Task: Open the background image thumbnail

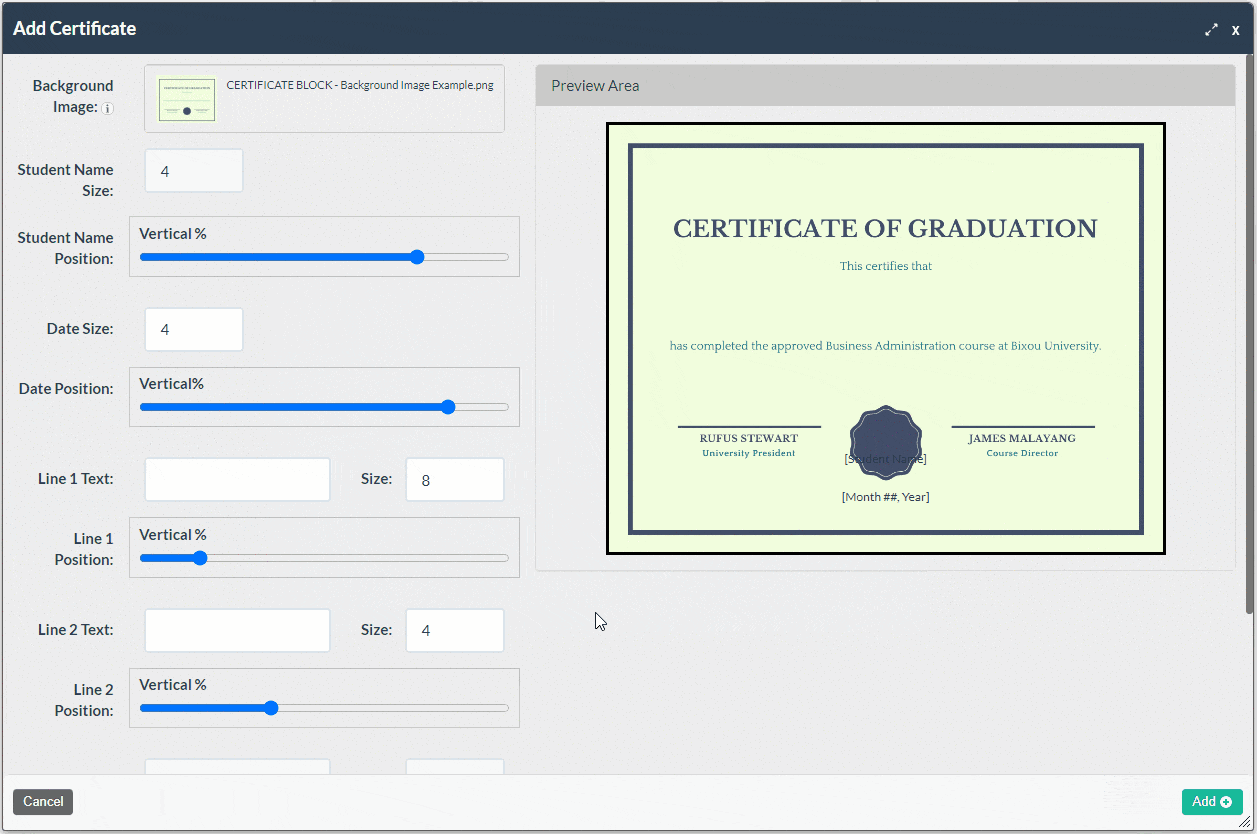Action: 187,99
